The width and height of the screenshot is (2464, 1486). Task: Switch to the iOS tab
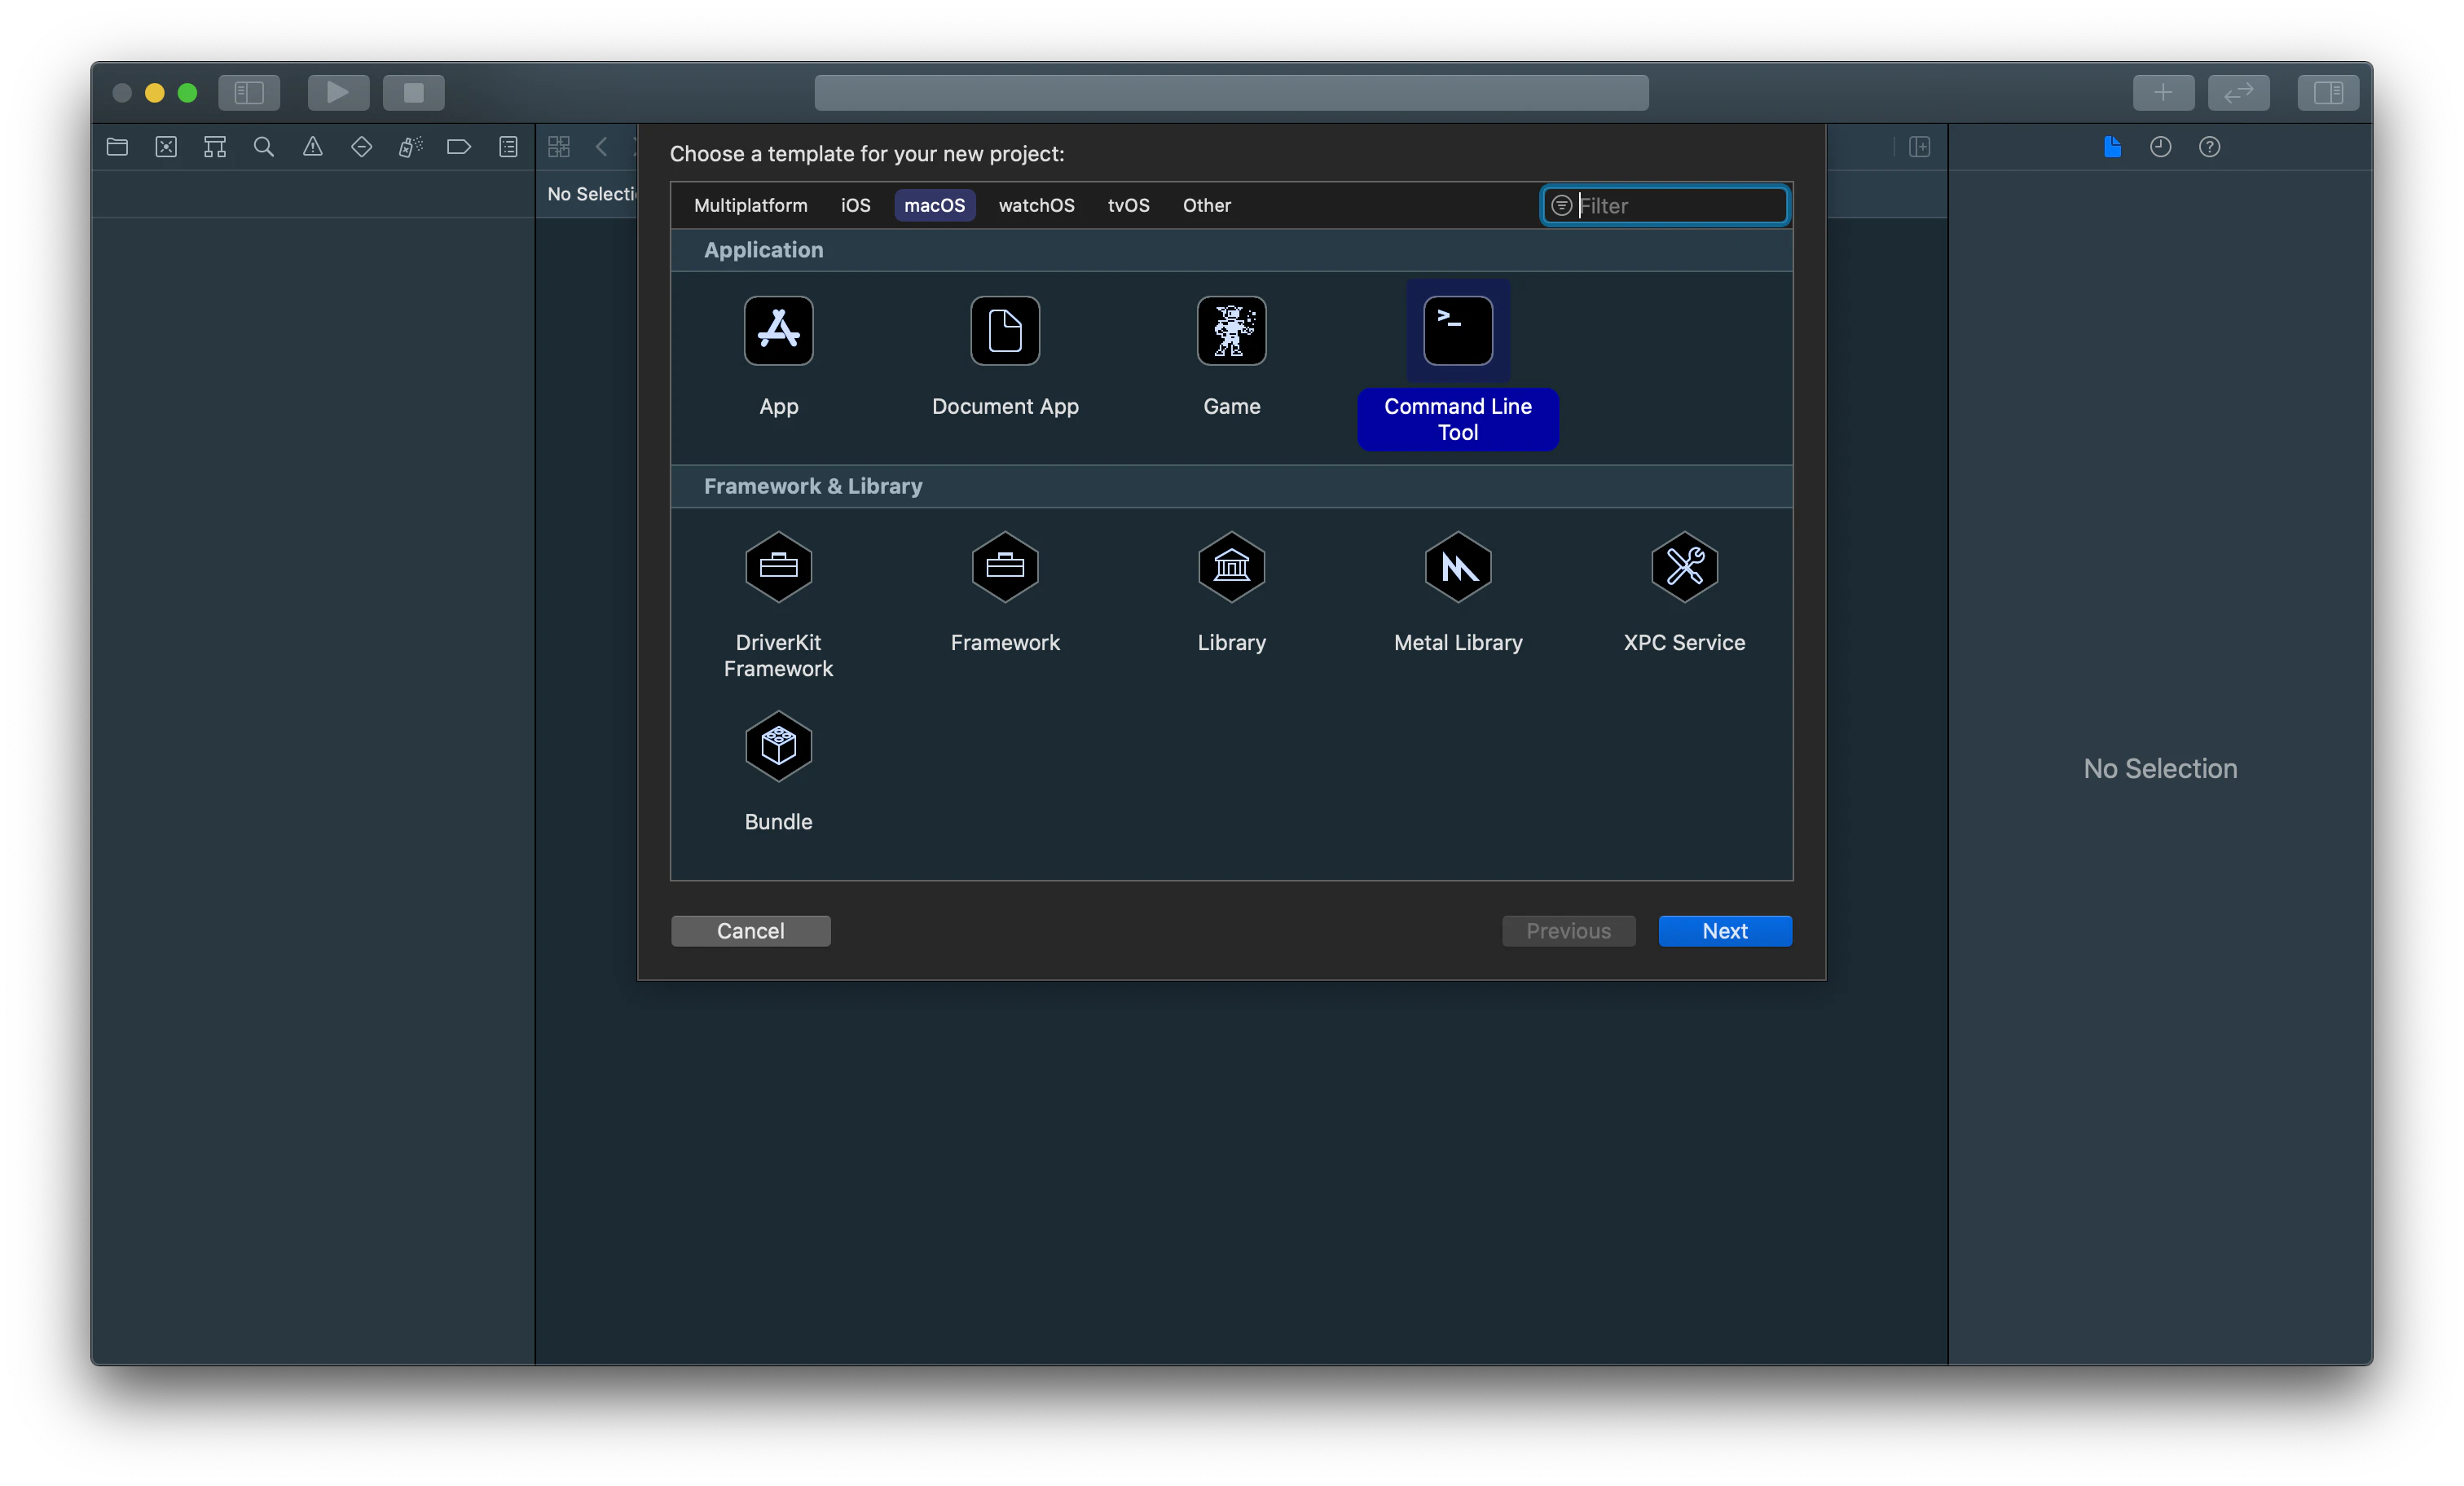pos(855,205)
